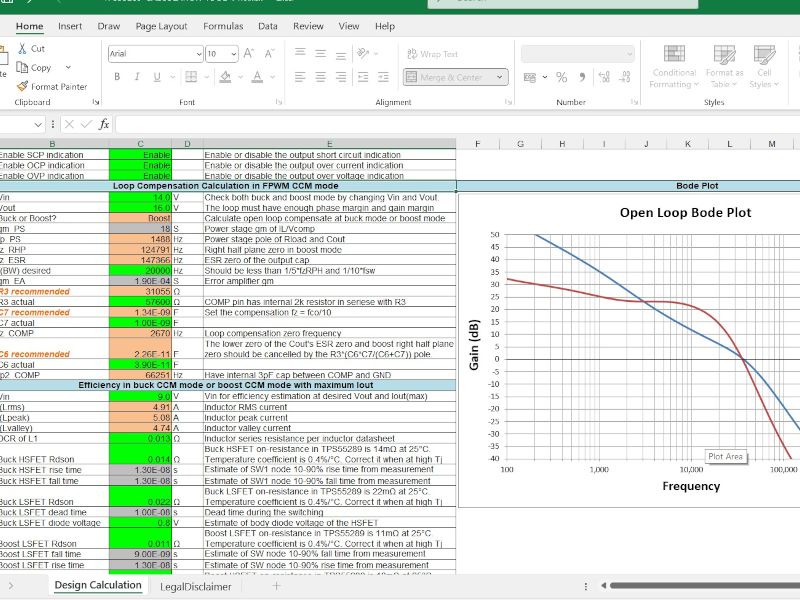This screenshot has height=600, width=800.
Task: Click the Increase Font Size icon
Action: [x=244, y=54]
